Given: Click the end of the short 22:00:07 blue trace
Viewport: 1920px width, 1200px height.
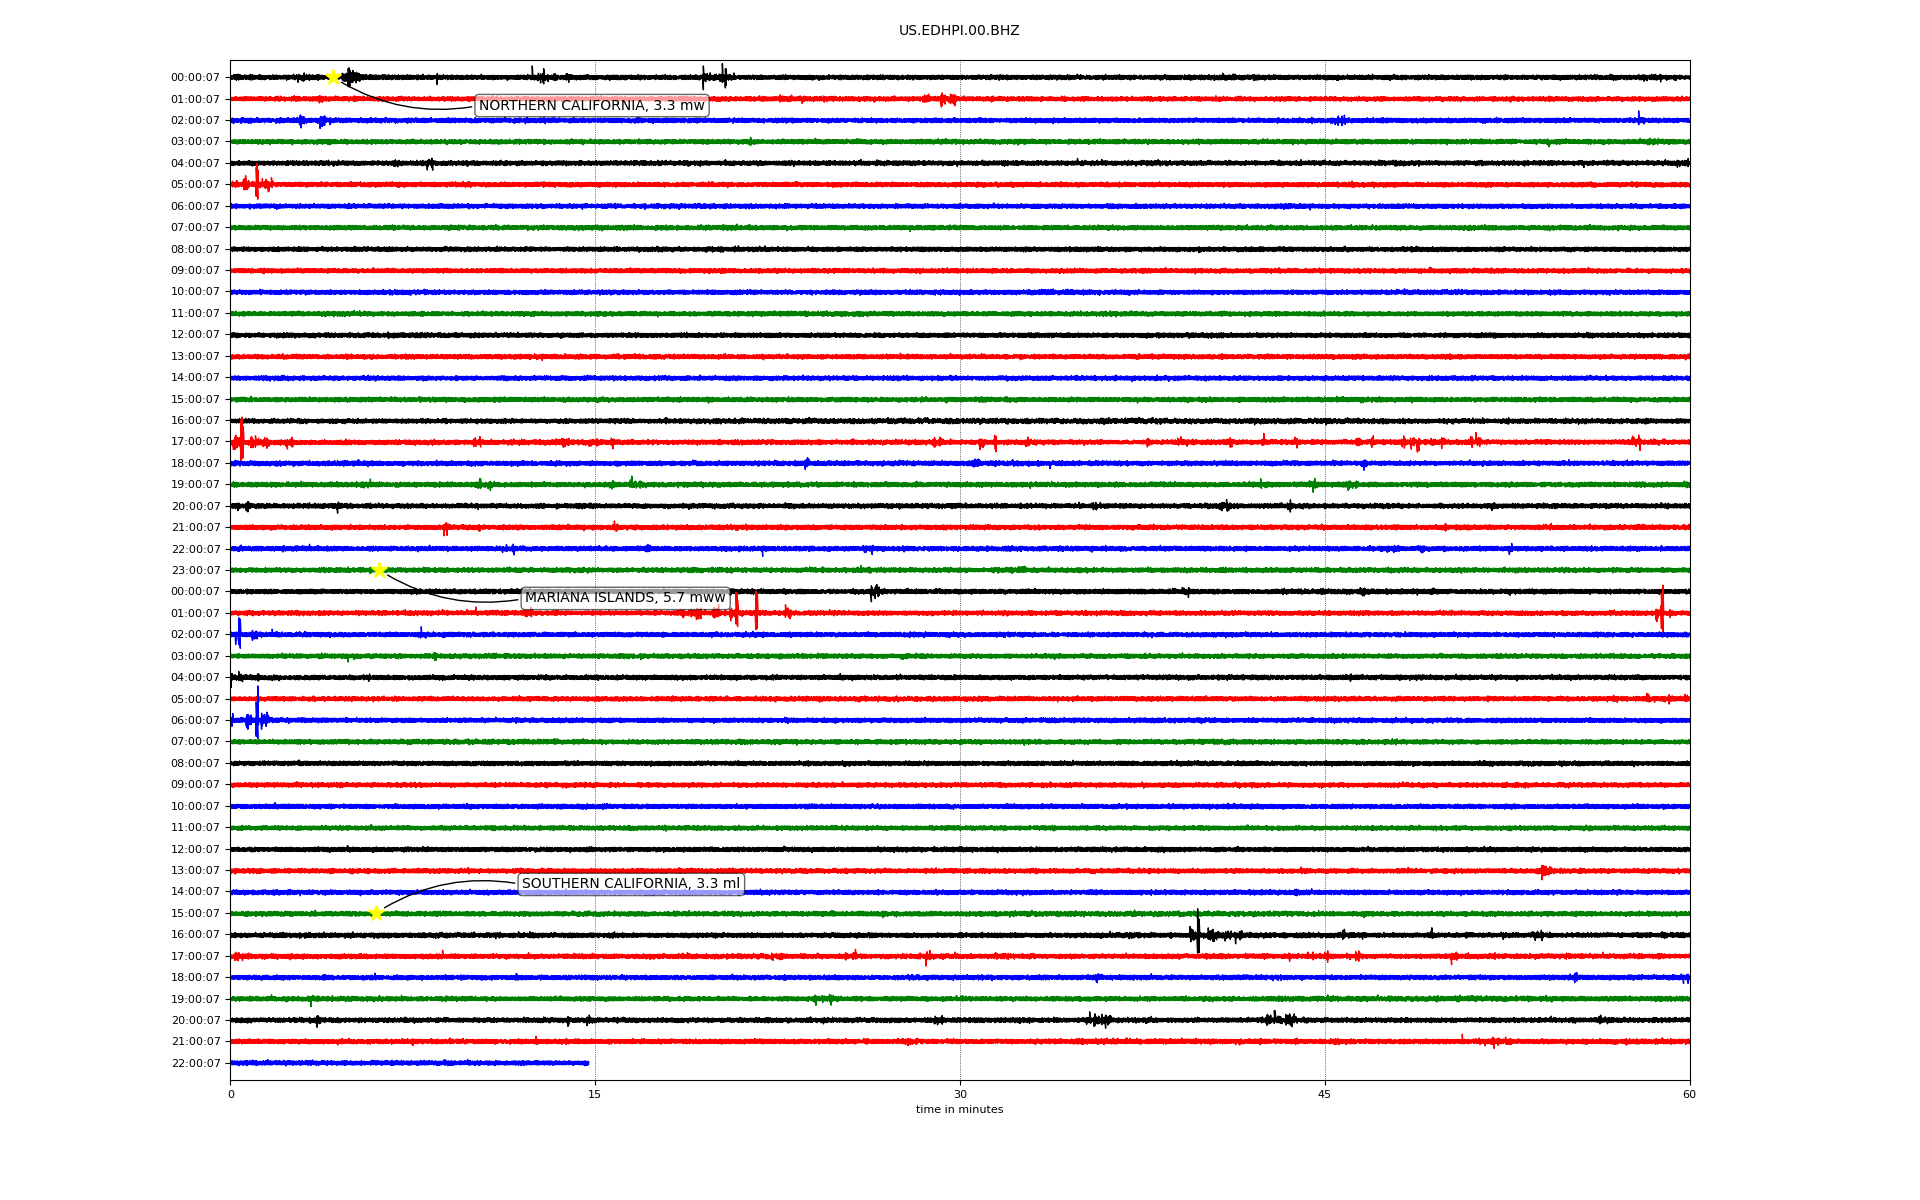Looking at the screenshot, I should [x=588, y=1063].
